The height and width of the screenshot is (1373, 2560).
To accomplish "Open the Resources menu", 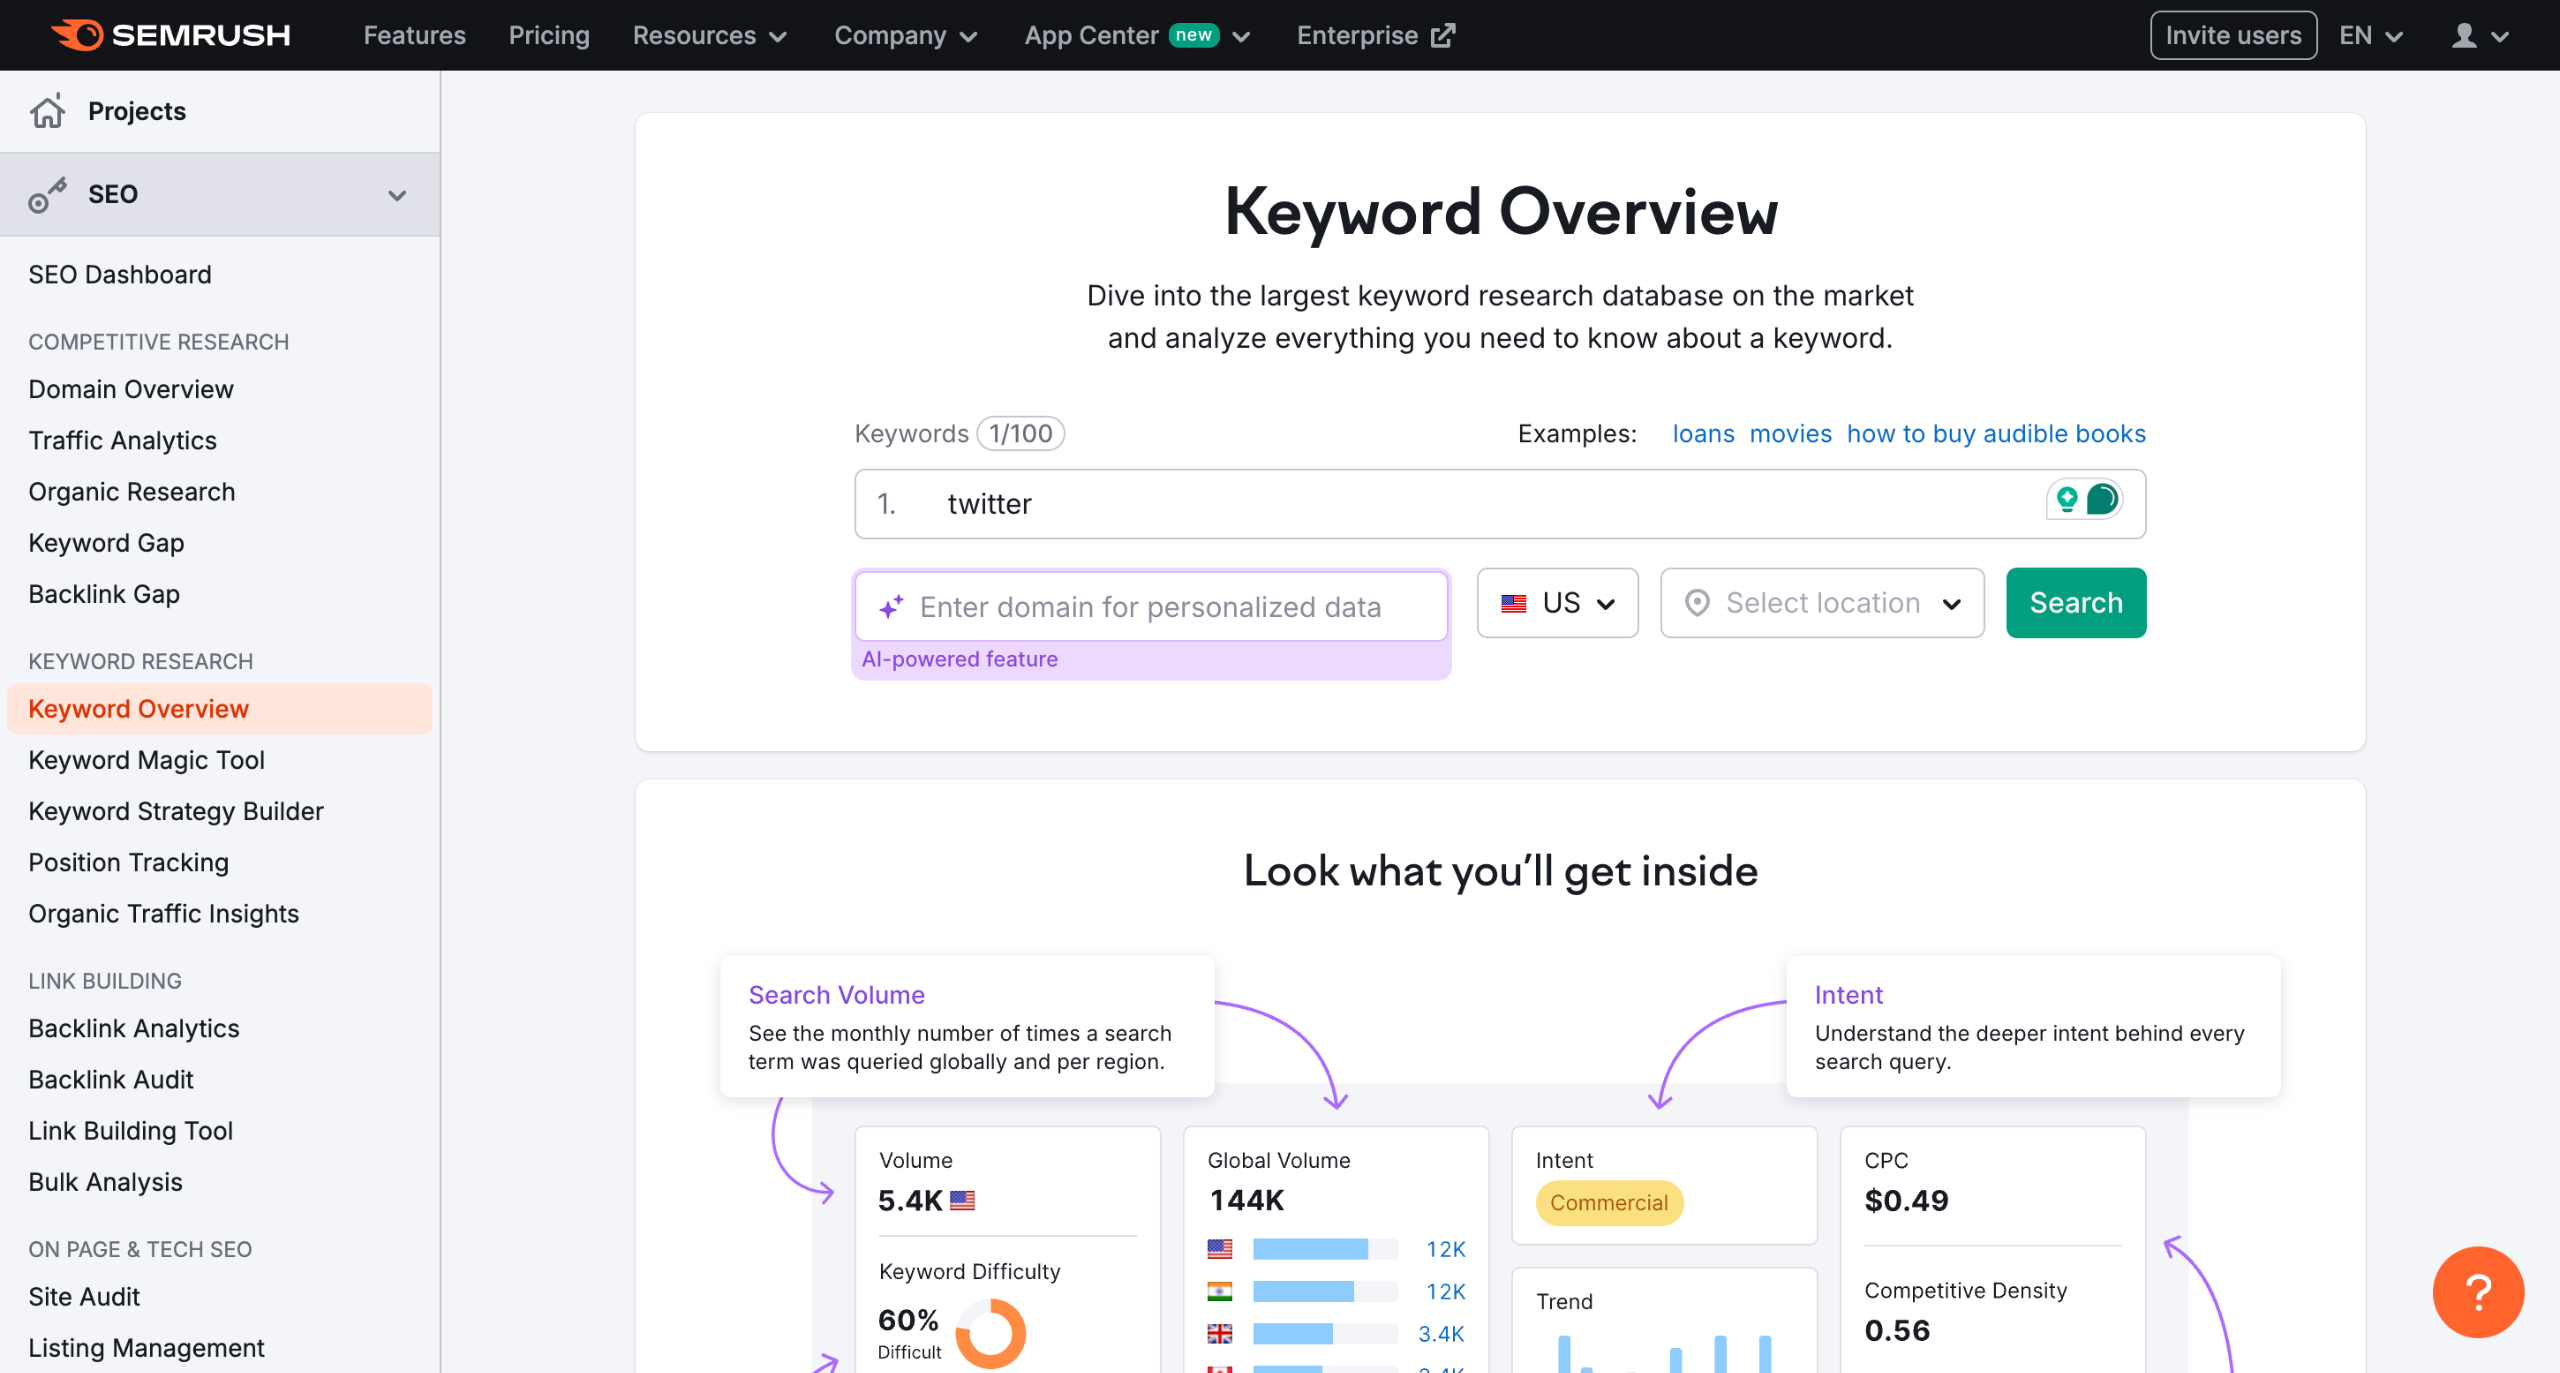I will 708,35.
